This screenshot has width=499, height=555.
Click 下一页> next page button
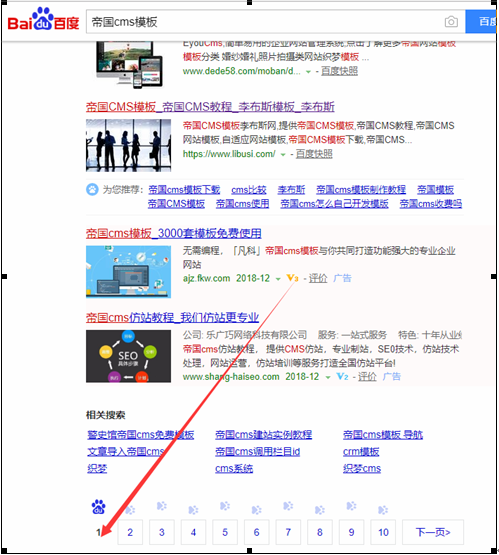(433, 532)
